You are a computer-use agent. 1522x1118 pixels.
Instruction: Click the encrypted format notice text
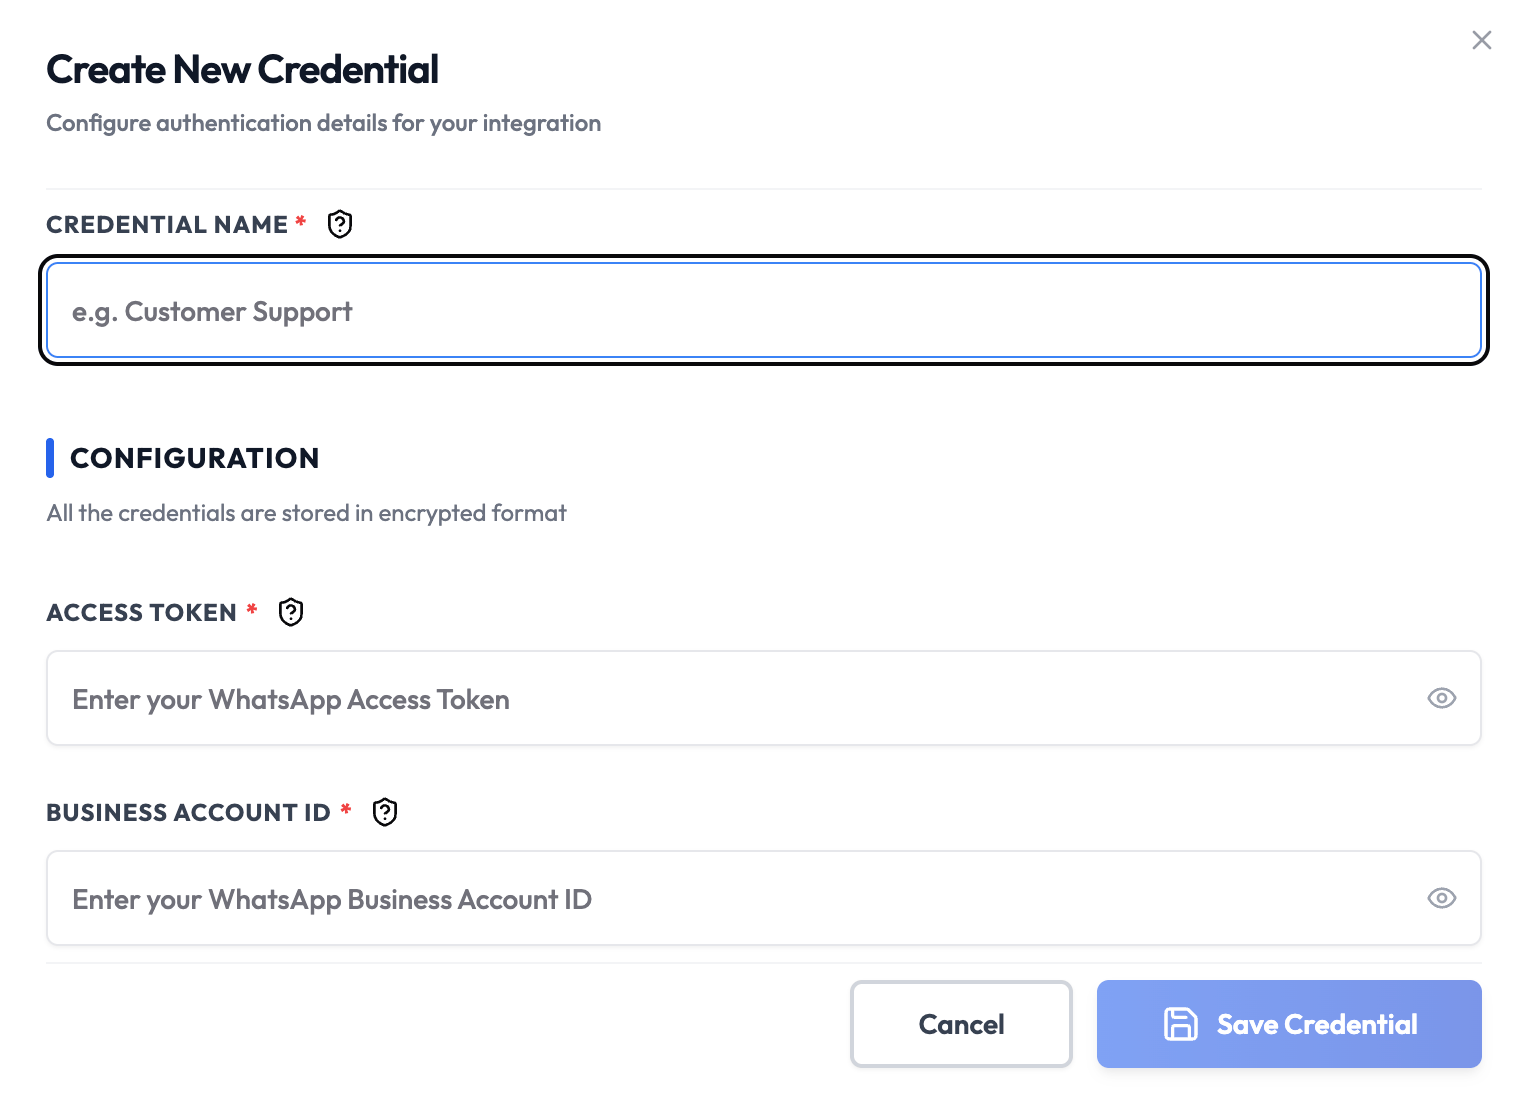click(x=306, y=513)
